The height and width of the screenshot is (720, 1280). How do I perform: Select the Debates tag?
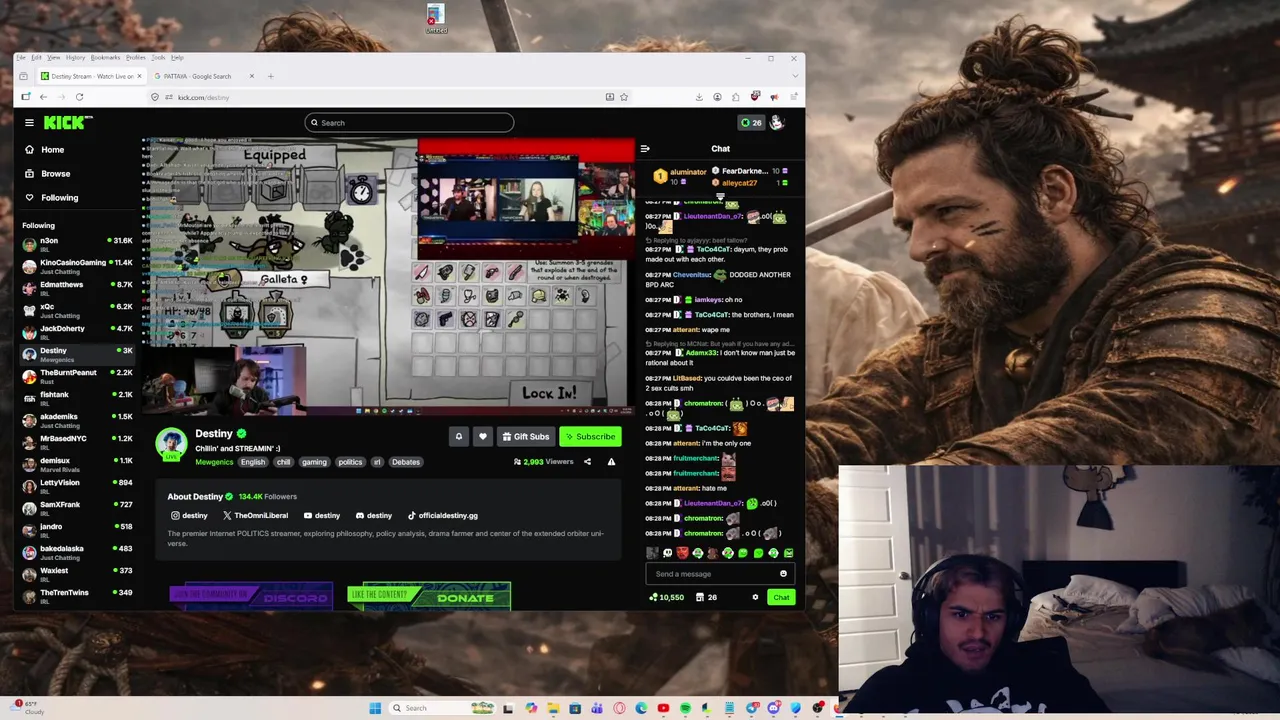point(406,462)
